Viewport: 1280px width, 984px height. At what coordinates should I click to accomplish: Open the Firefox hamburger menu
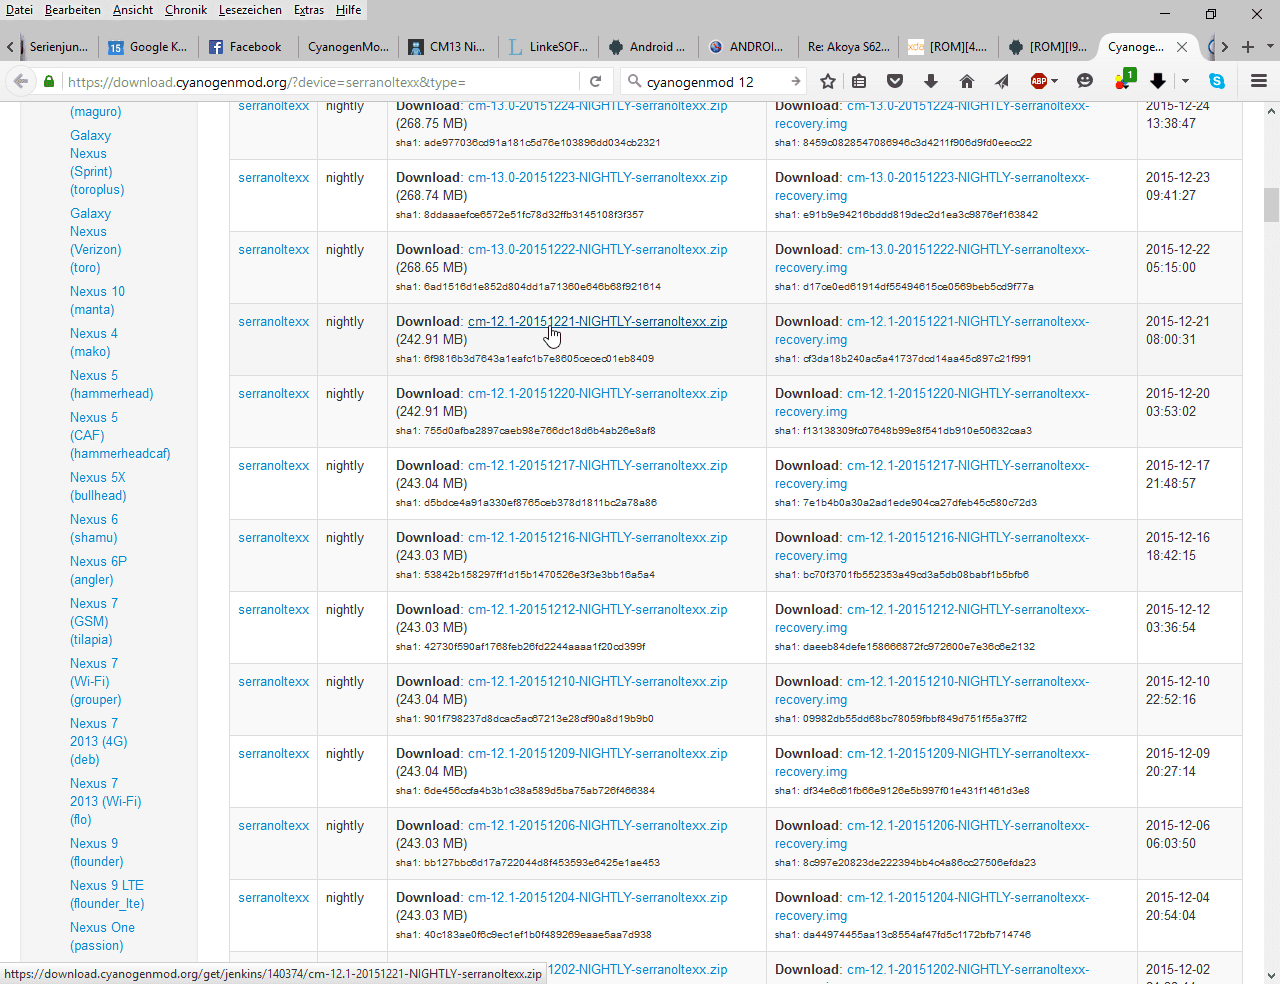tap(1259, 81)
